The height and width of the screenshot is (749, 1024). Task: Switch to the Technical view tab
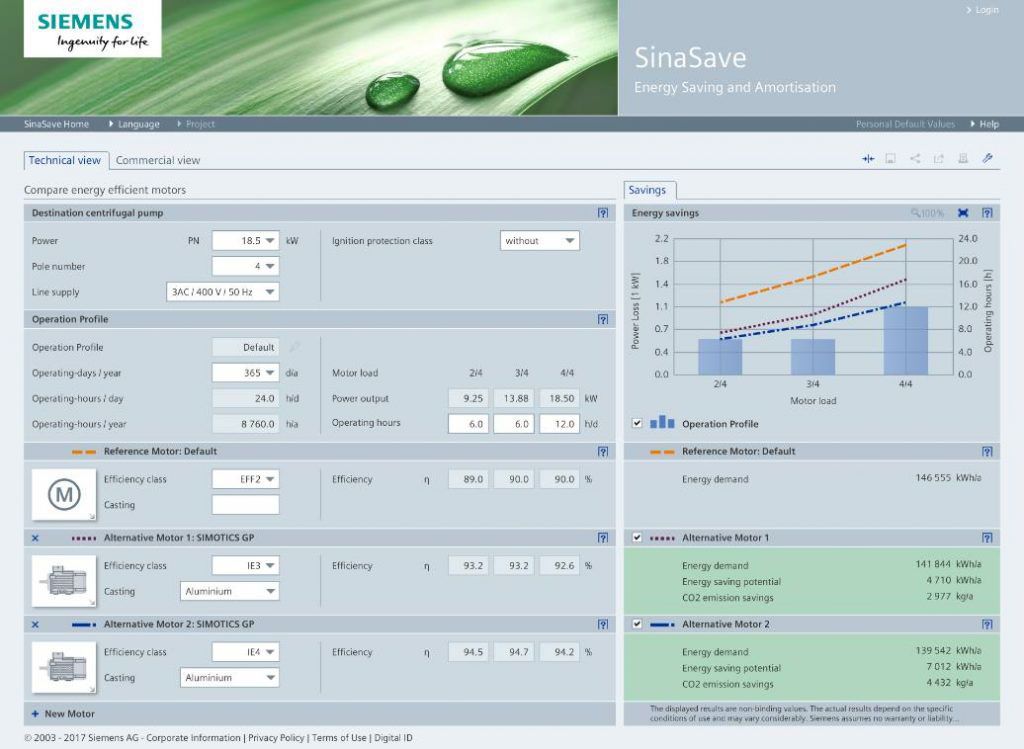pyautogui.click(x=65, y=160)
